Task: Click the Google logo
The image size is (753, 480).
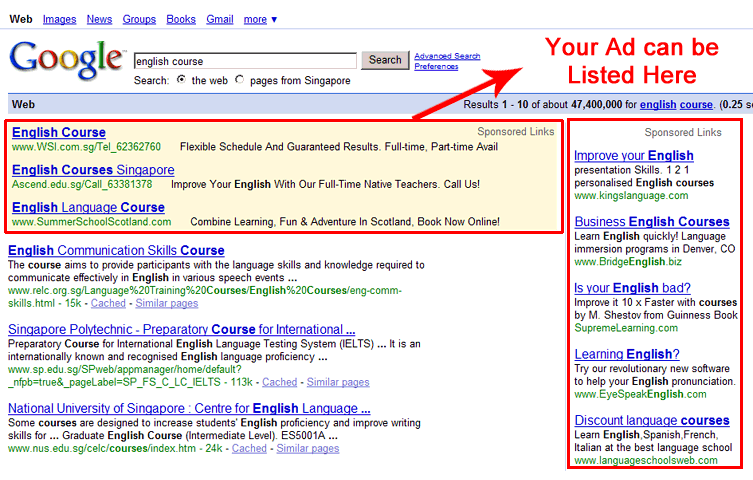Action: coord(67,60)
